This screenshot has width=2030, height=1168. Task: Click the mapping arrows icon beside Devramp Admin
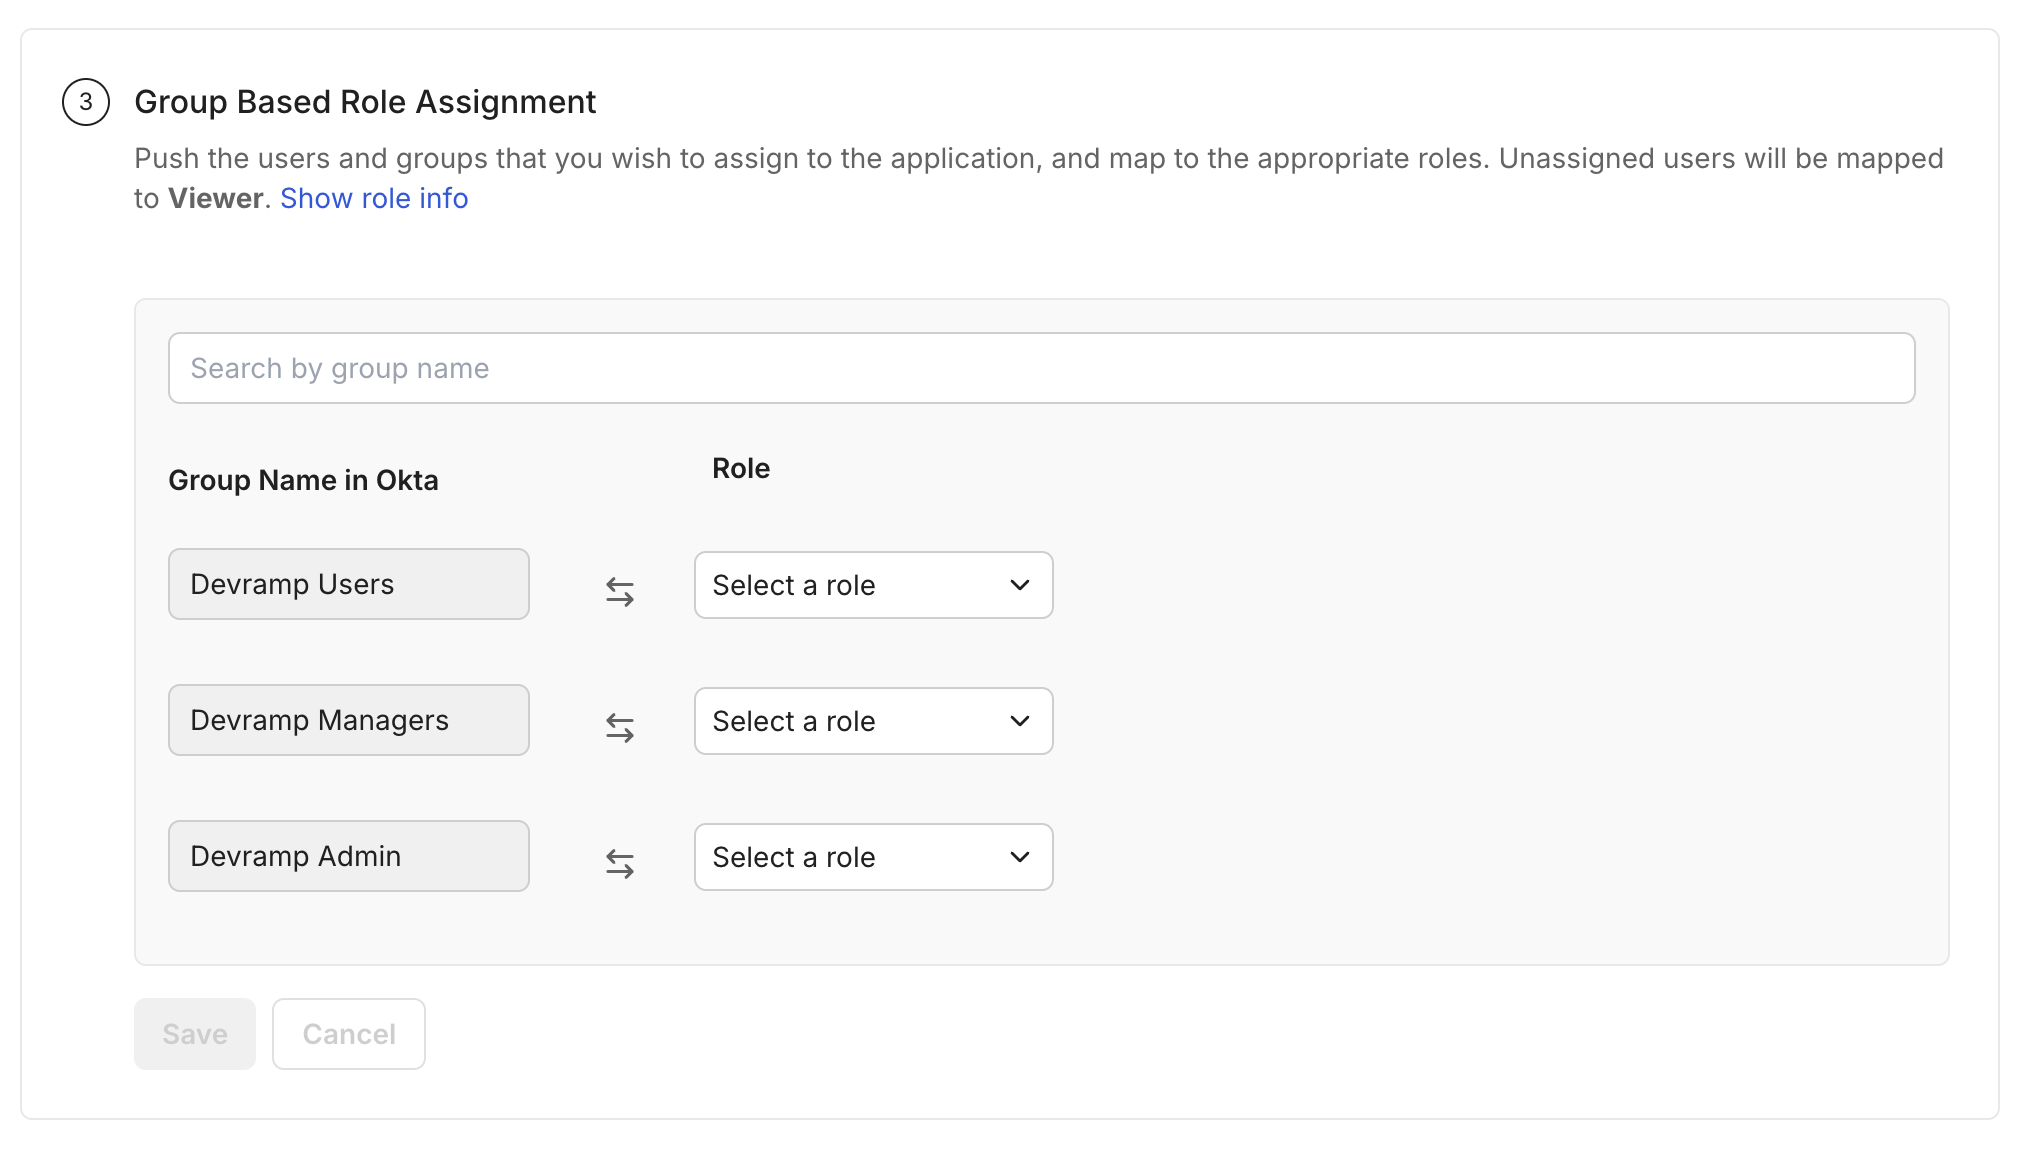tap(618, 864)
